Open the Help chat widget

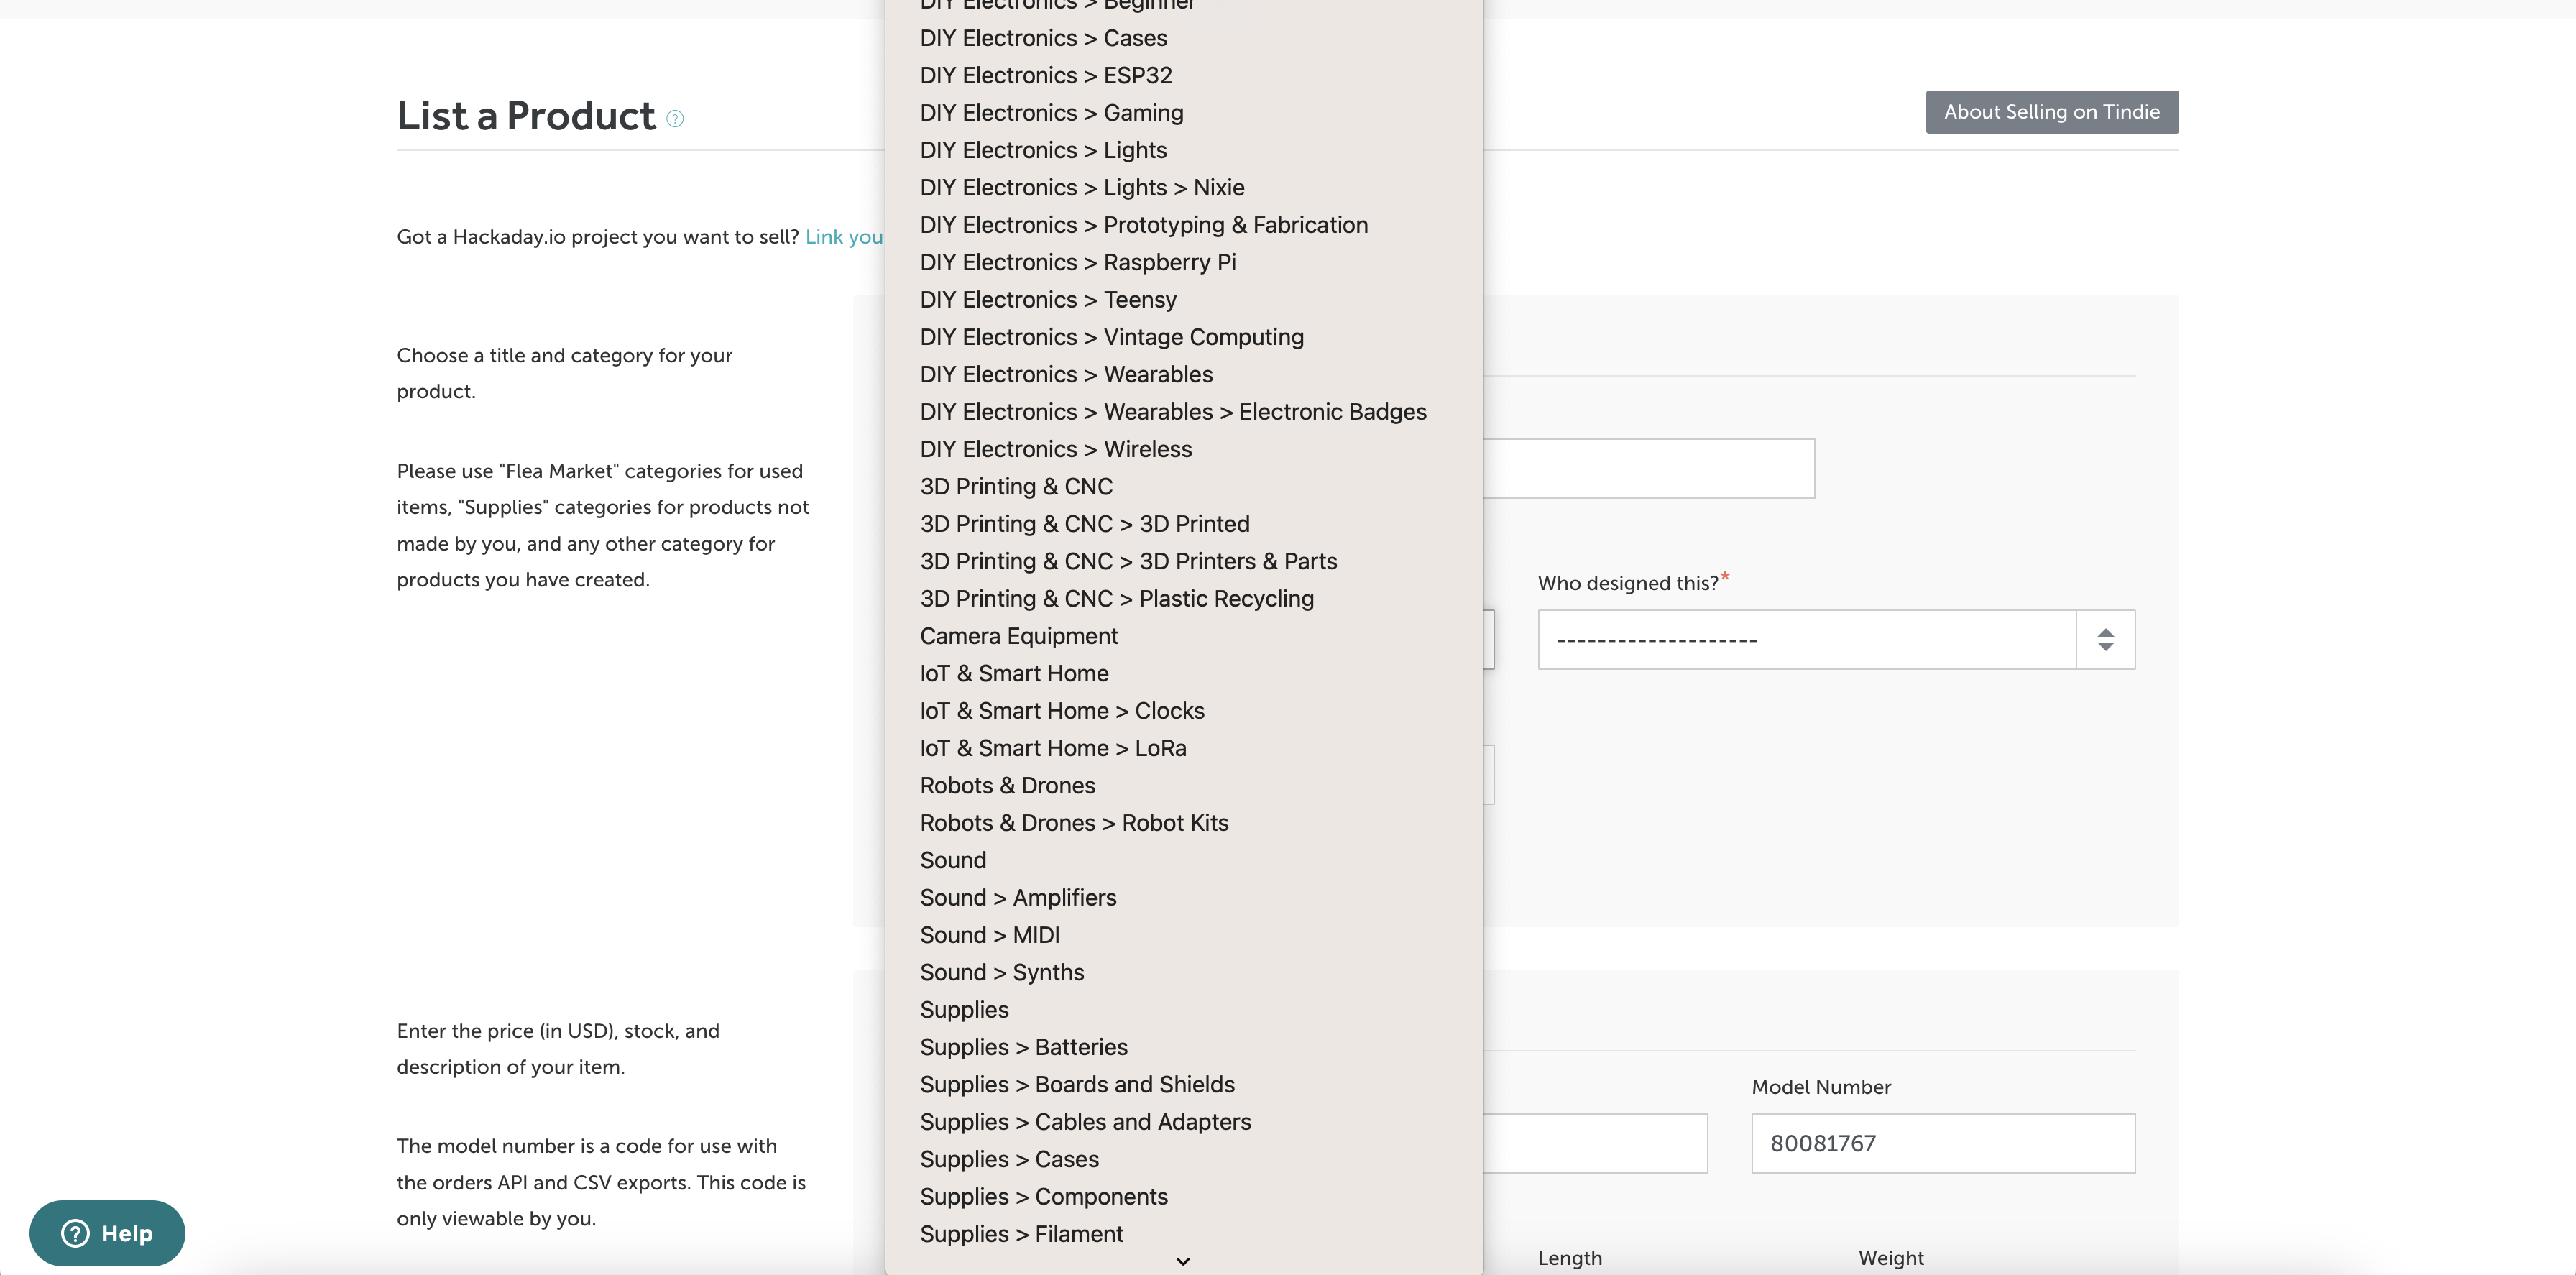point(107,1233)
